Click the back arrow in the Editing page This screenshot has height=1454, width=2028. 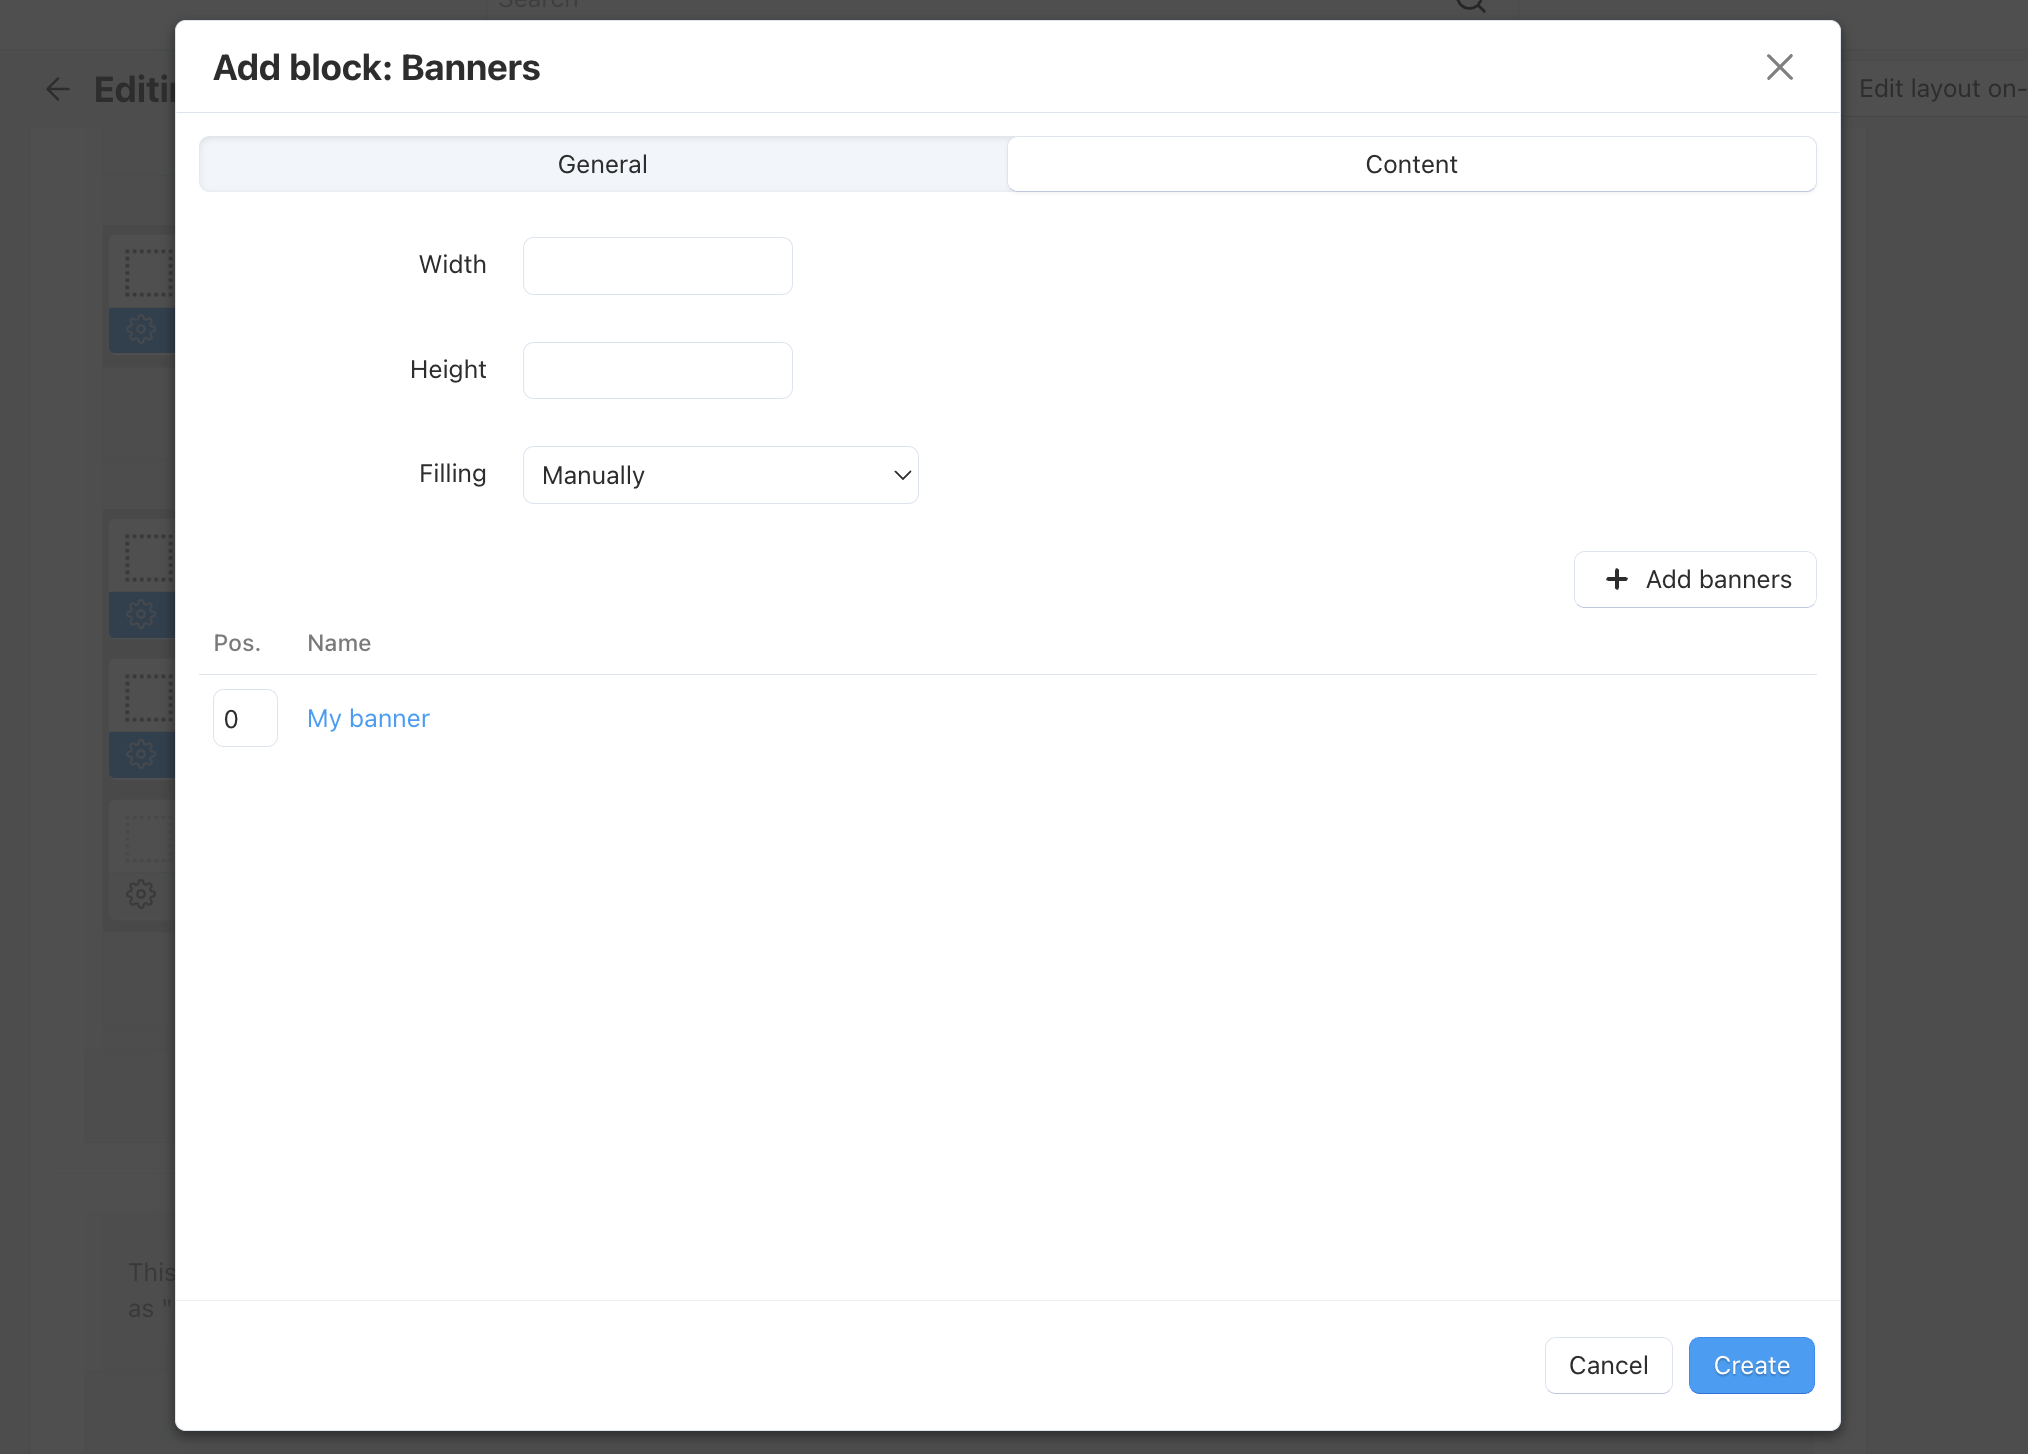(x=58, y=89)
